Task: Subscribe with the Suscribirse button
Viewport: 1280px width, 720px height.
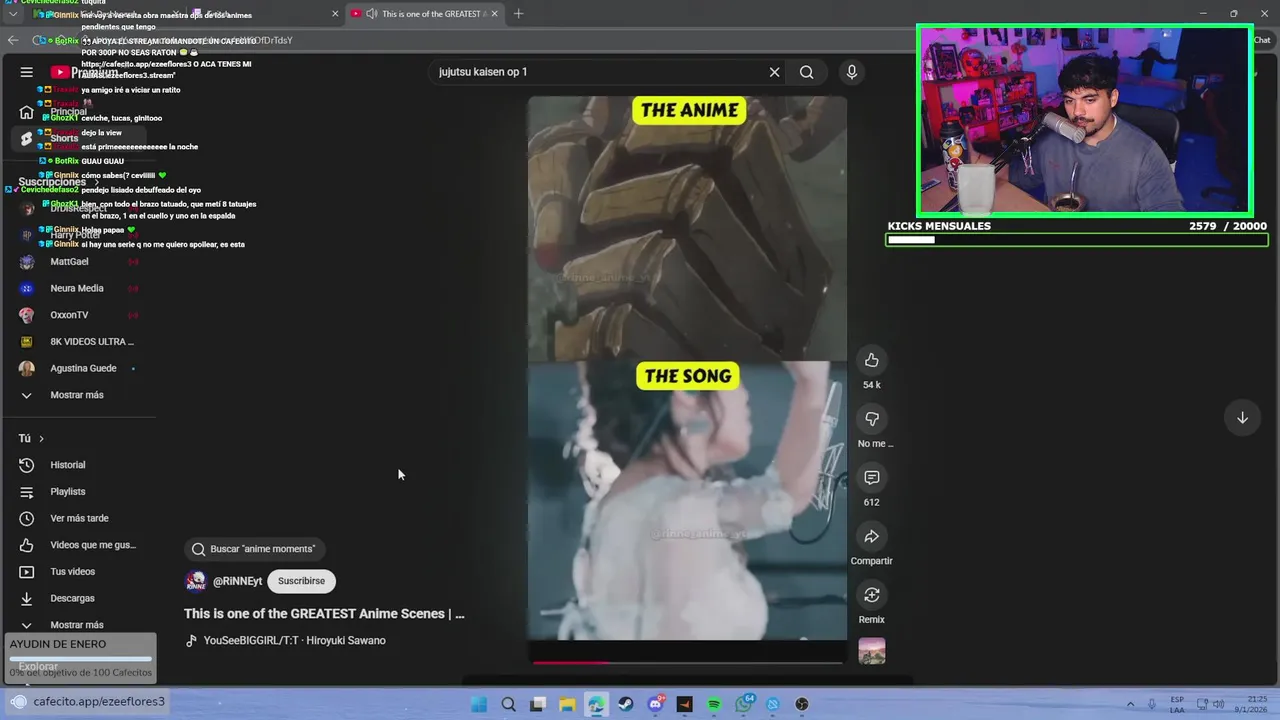Action: pyautogui.click(x=301, y=581)
